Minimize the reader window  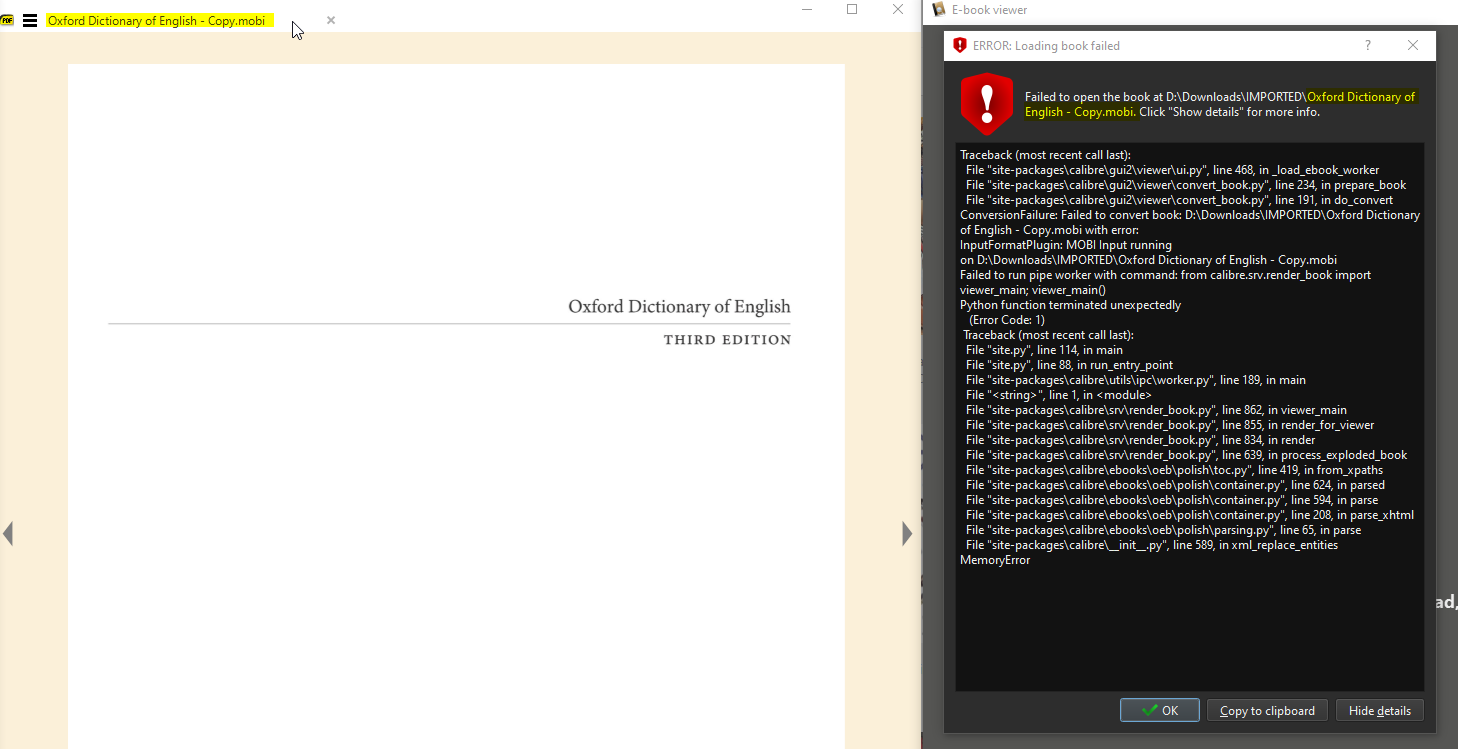(806, 9)
